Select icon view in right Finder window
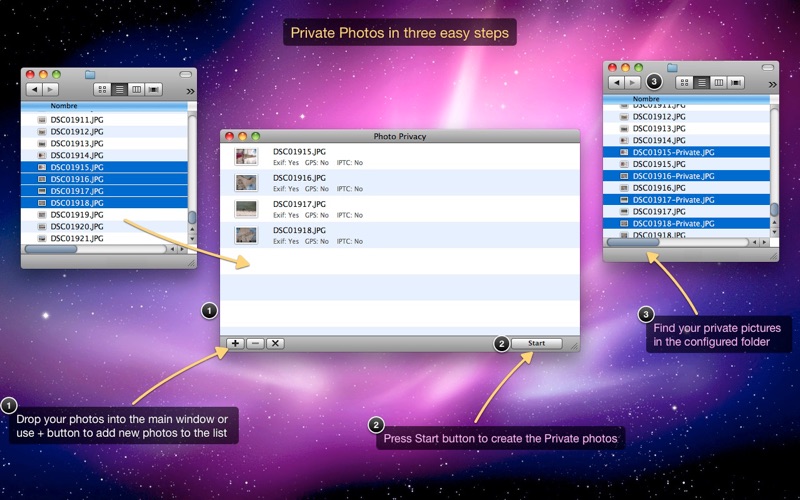This screenshot has height=500, width=800. pos(683,82)
